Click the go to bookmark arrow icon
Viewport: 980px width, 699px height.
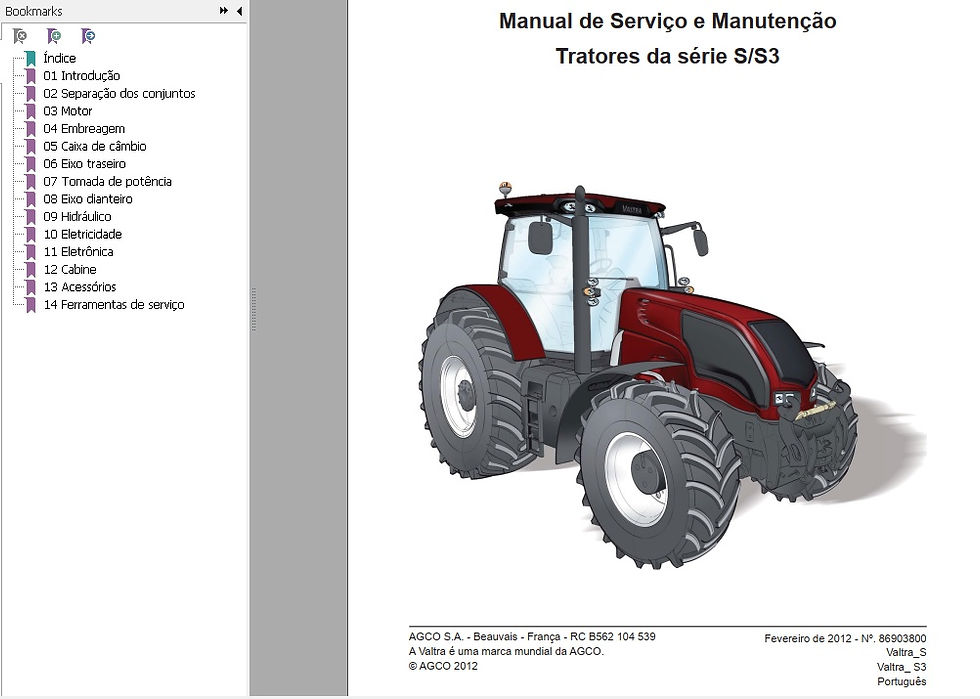pos(88,36)
